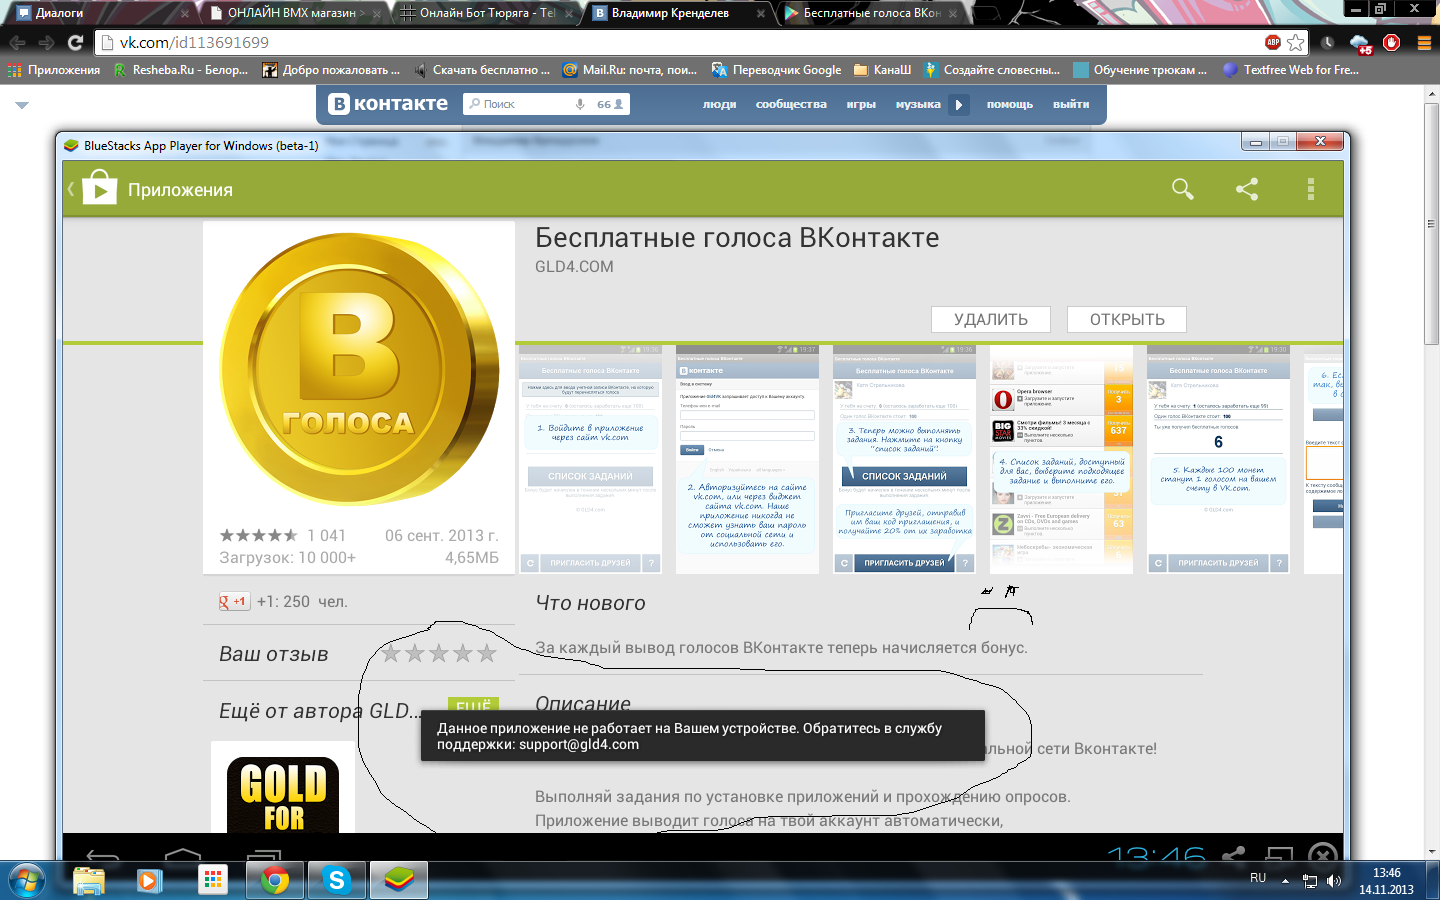The width and height of the screenshot is (1440, 900).
Task: Open the КанаШ bookmarks folder
Action: [x=883, y=70]
